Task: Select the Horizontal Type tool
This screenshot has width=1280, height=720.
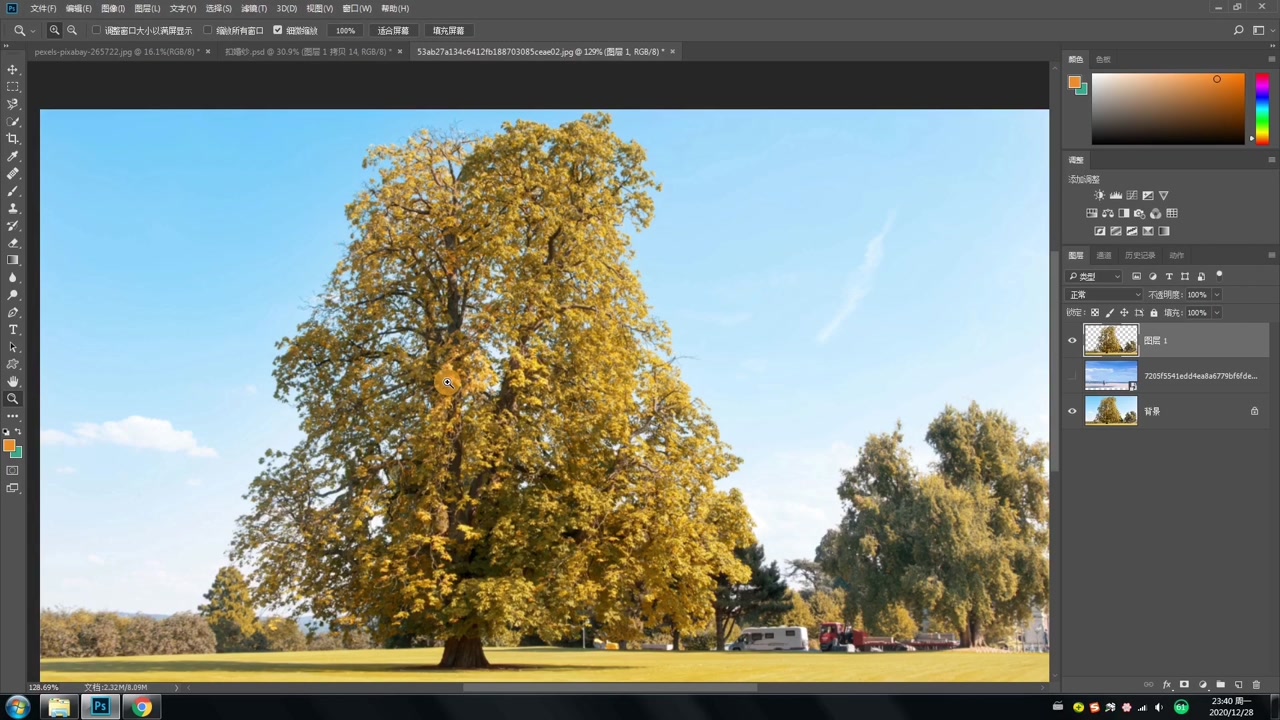Action: [13, 329]
